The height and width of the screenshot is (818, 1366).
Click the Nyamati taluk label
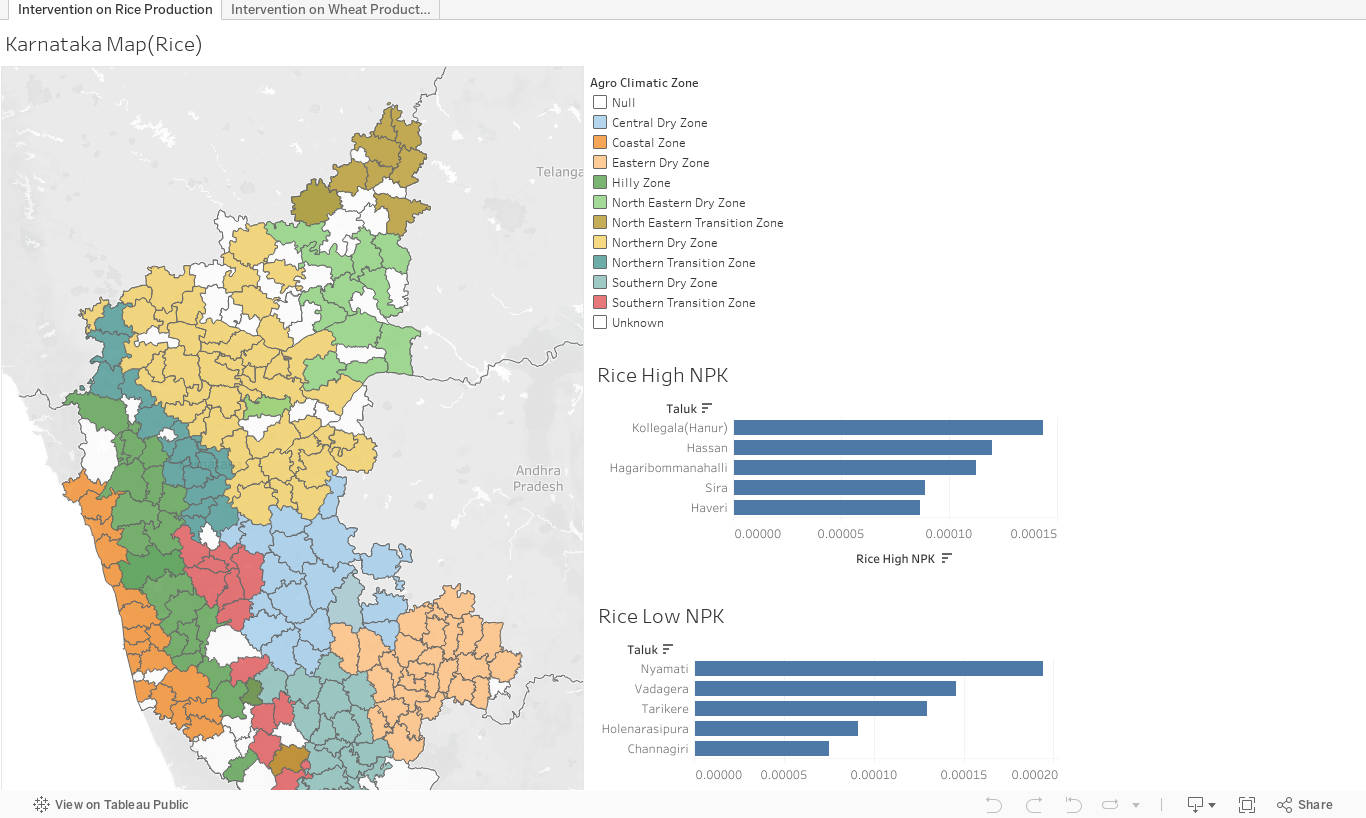coord(665,668)
